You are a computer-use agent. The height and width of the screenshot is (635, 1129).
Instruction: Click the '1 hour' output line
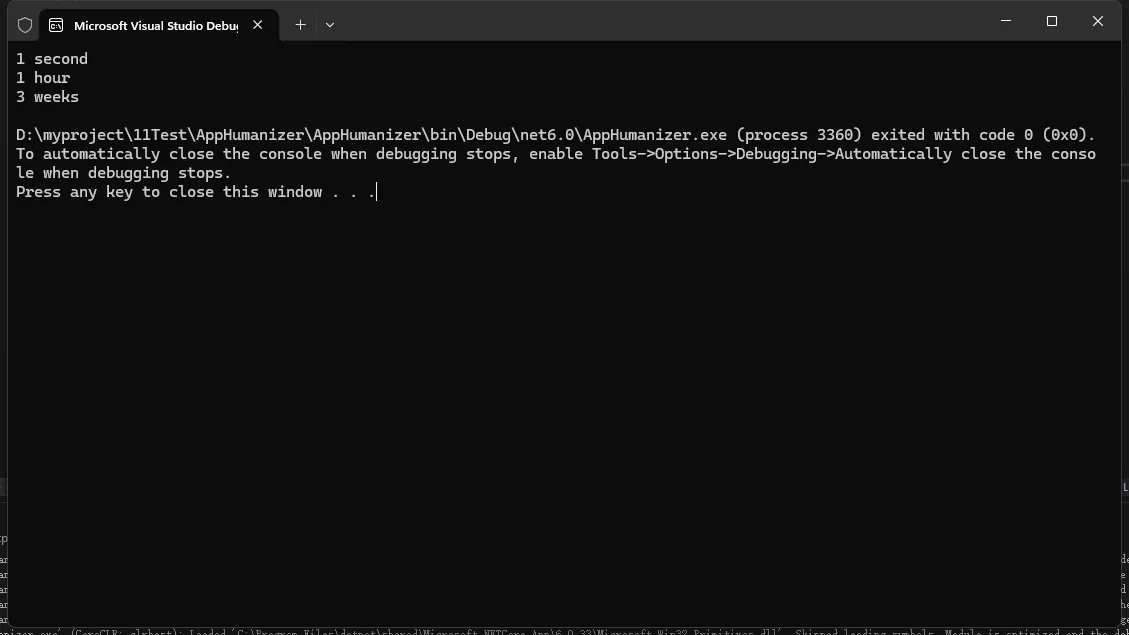(x=43, y=78)
